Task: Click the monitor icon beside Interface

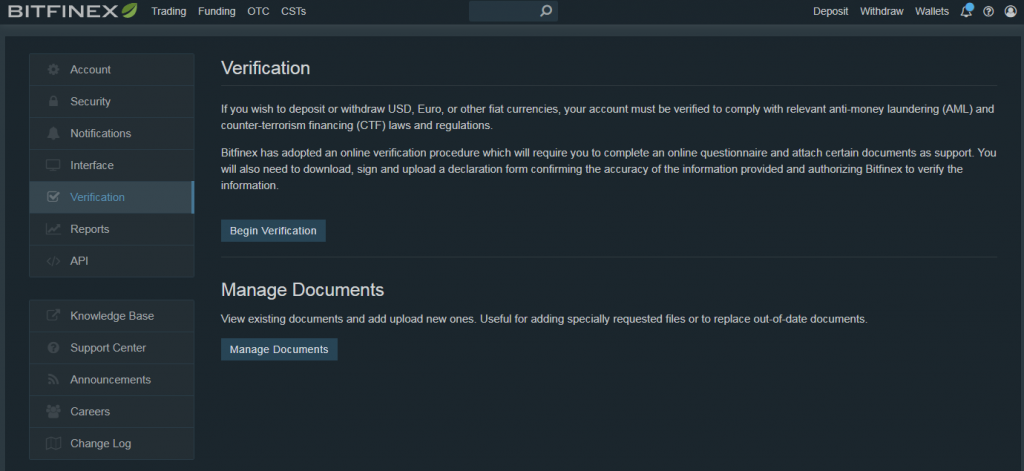Action: click(x=54, y=165)
